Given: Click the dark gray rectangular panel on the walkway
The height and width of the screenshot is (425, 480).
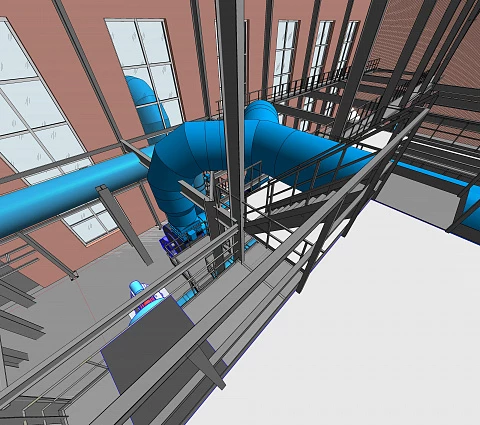Looking at the screenshot, I should tap(147, 343).
